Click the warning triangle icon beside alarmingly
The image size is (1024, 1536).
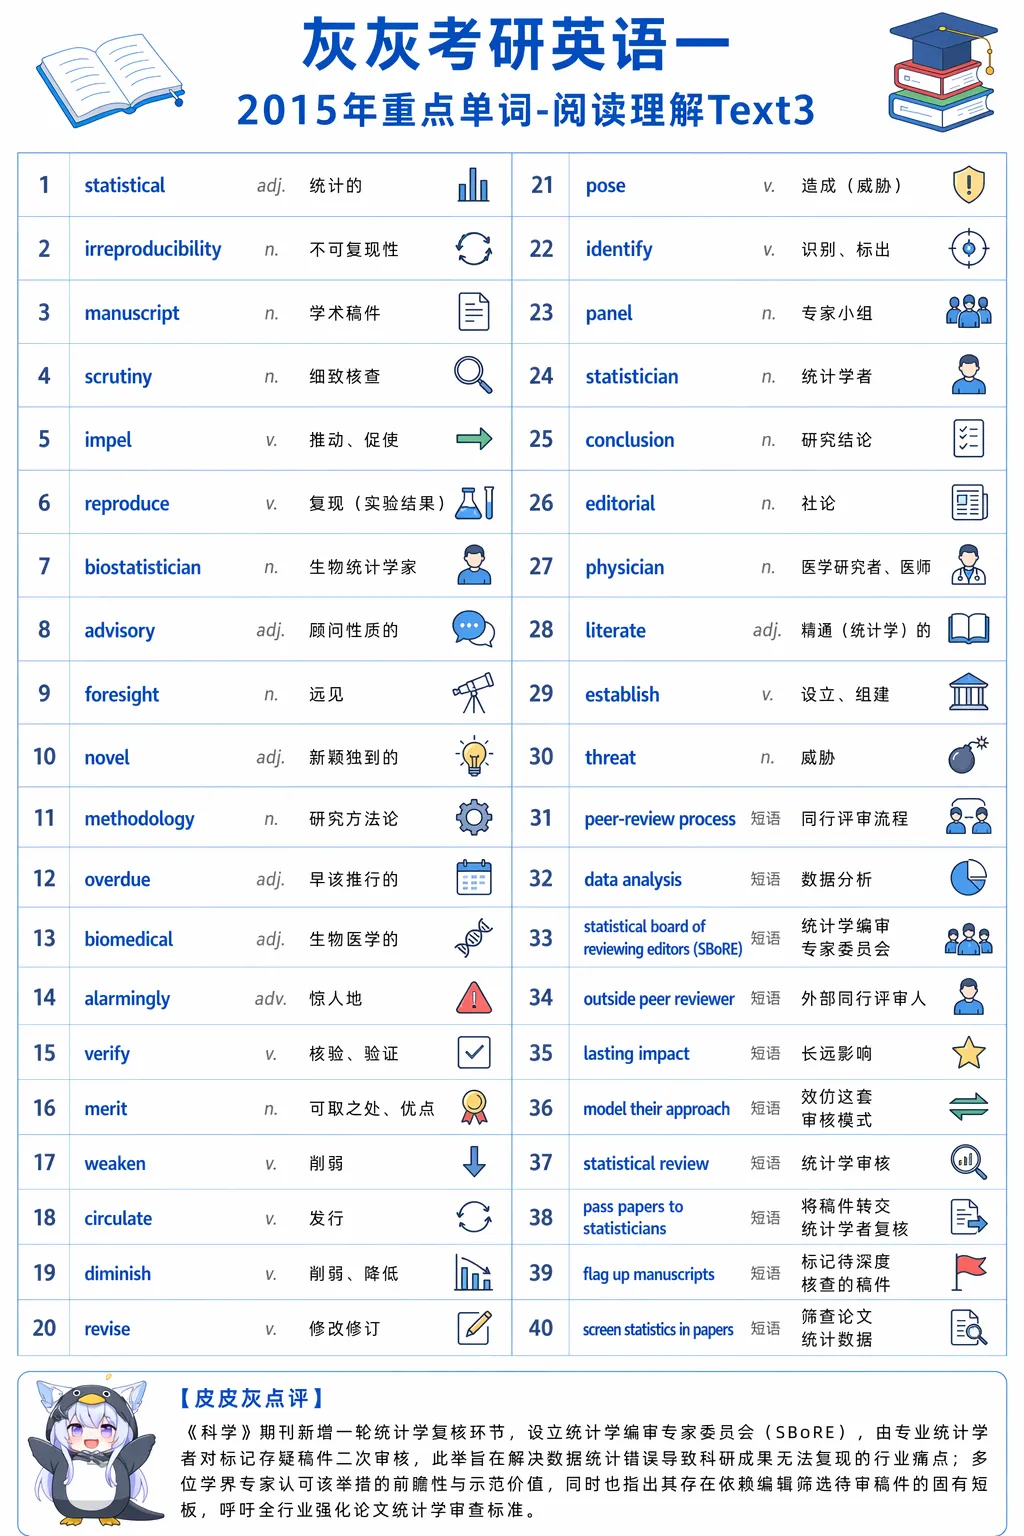(474, 997)
